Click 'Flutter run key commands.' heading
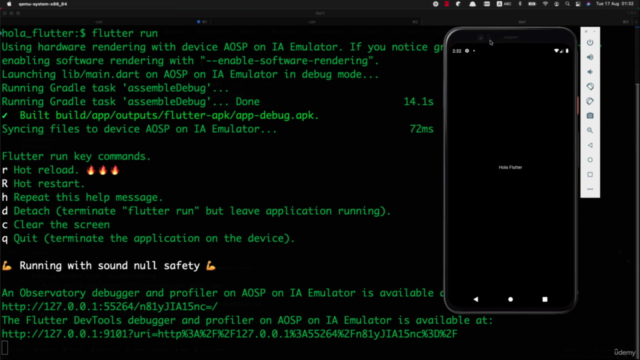640x360 pixels. click(x=76, y=156)
